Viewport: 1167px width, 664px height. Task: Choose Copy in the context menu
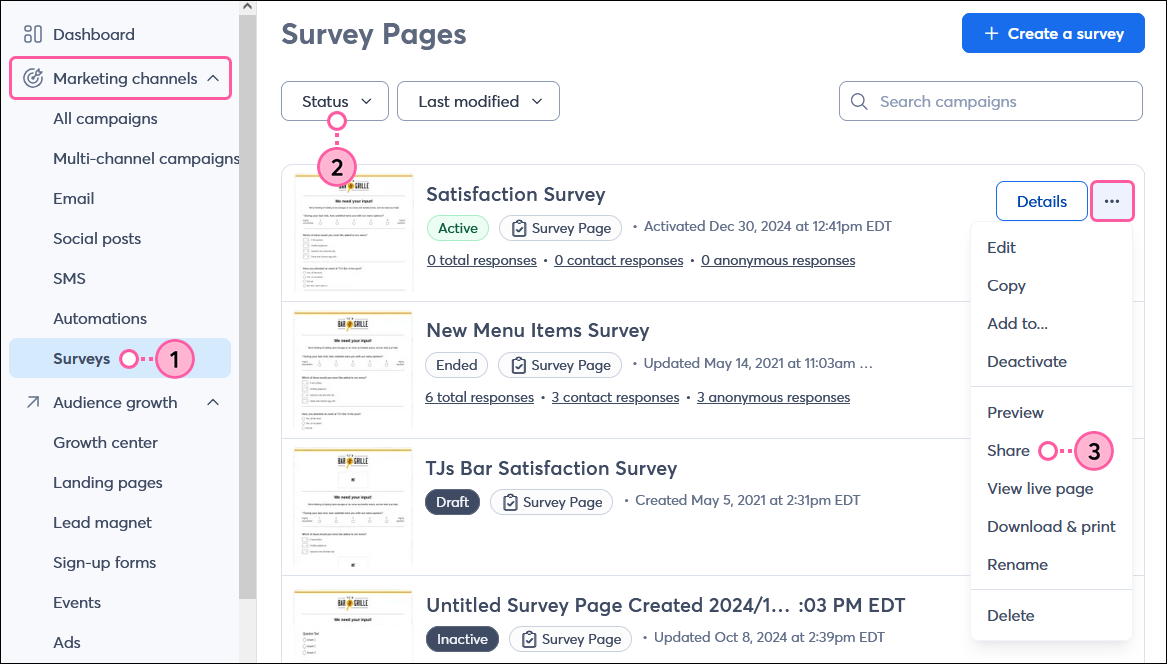1006,286
